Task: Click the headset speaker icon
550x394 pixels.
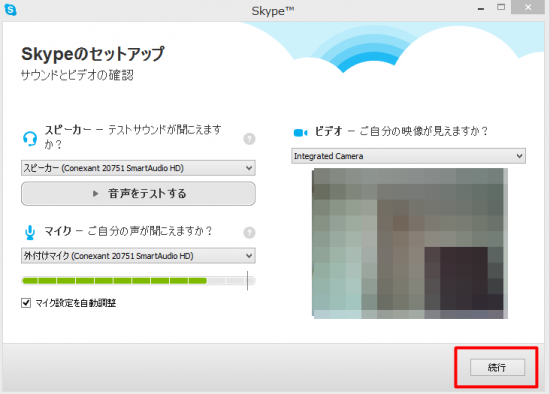Action: point(30,139)
